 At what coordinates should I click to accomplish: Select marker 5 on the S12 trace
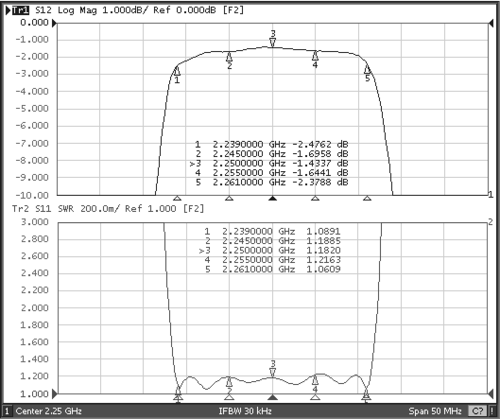tap(367, 73)
